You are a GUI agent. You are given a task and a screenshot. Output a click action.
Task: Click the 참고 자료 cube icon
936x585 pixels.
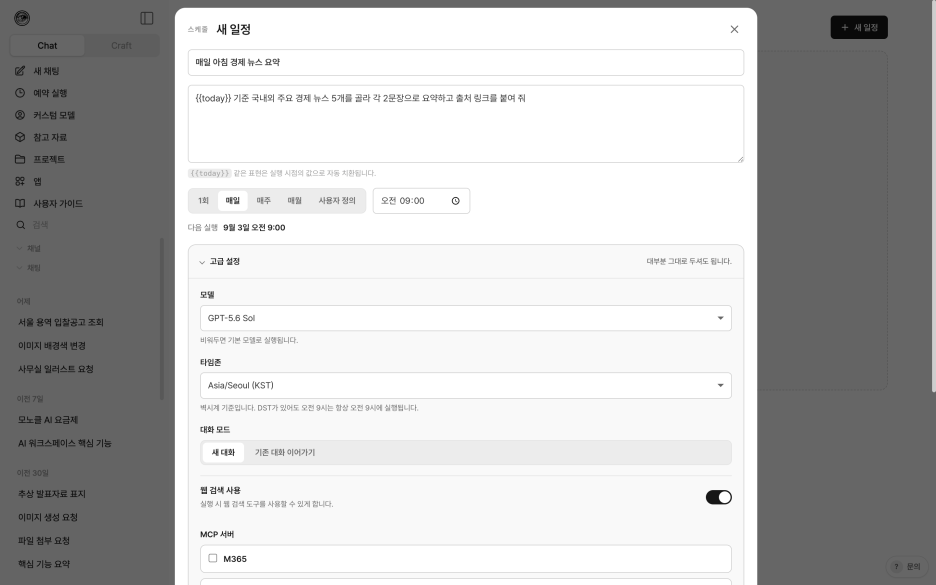[x=20, y=137]
